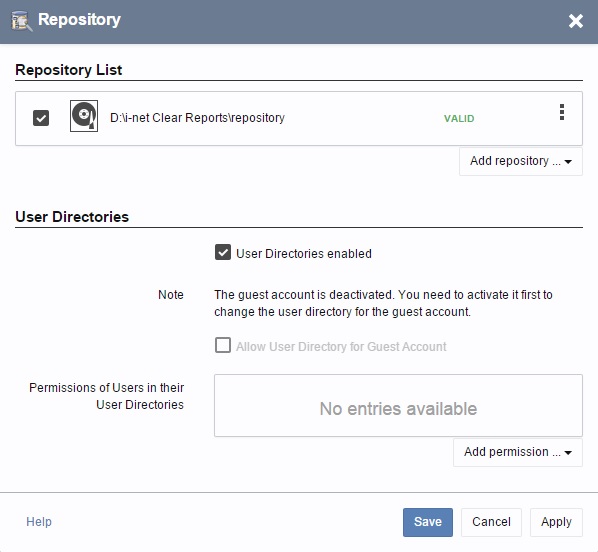Close the Repository dialog with the X
Viewport: 598px width, 552px height.
(575, 21)
